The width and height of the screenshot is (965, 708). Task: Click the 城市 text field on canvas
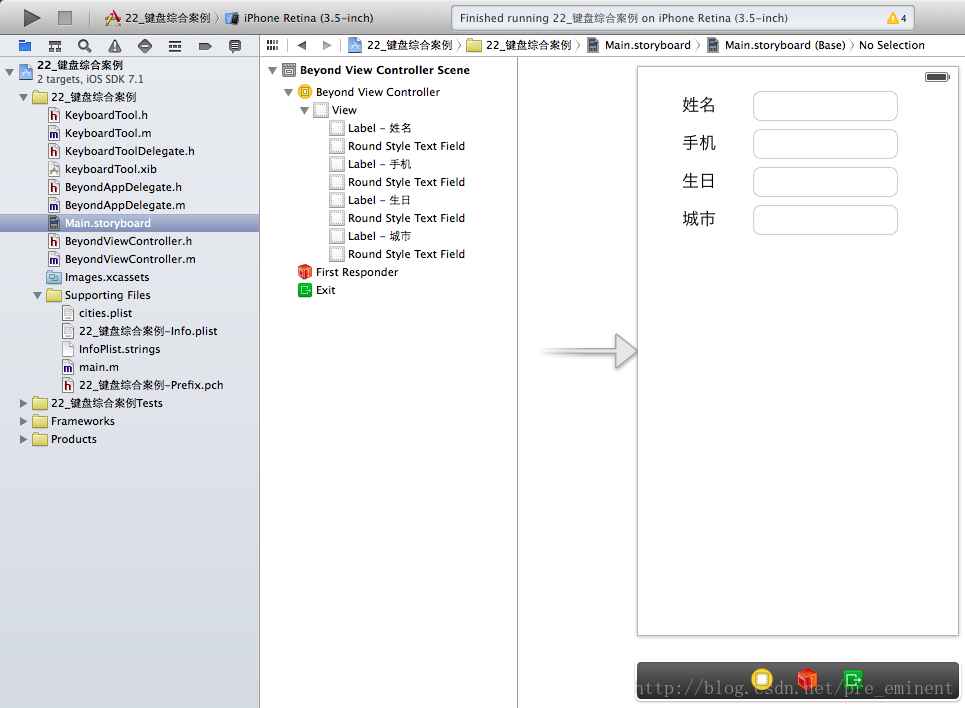(x=825, y=220)
